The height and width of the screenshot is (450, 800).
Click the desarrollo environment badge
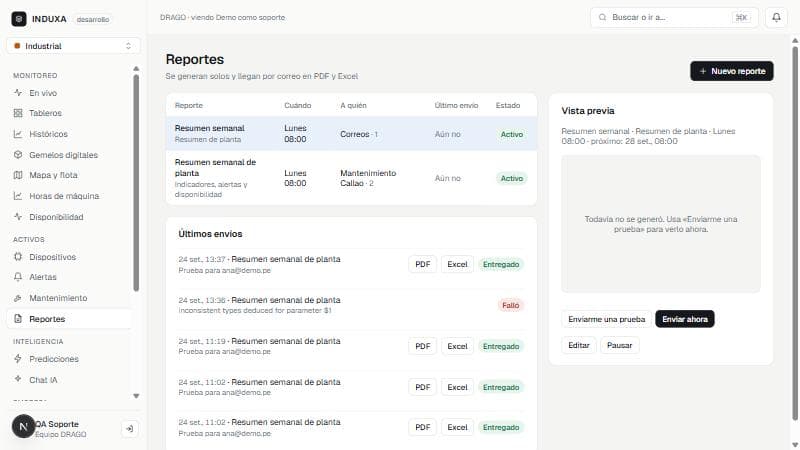coord(93,19)
